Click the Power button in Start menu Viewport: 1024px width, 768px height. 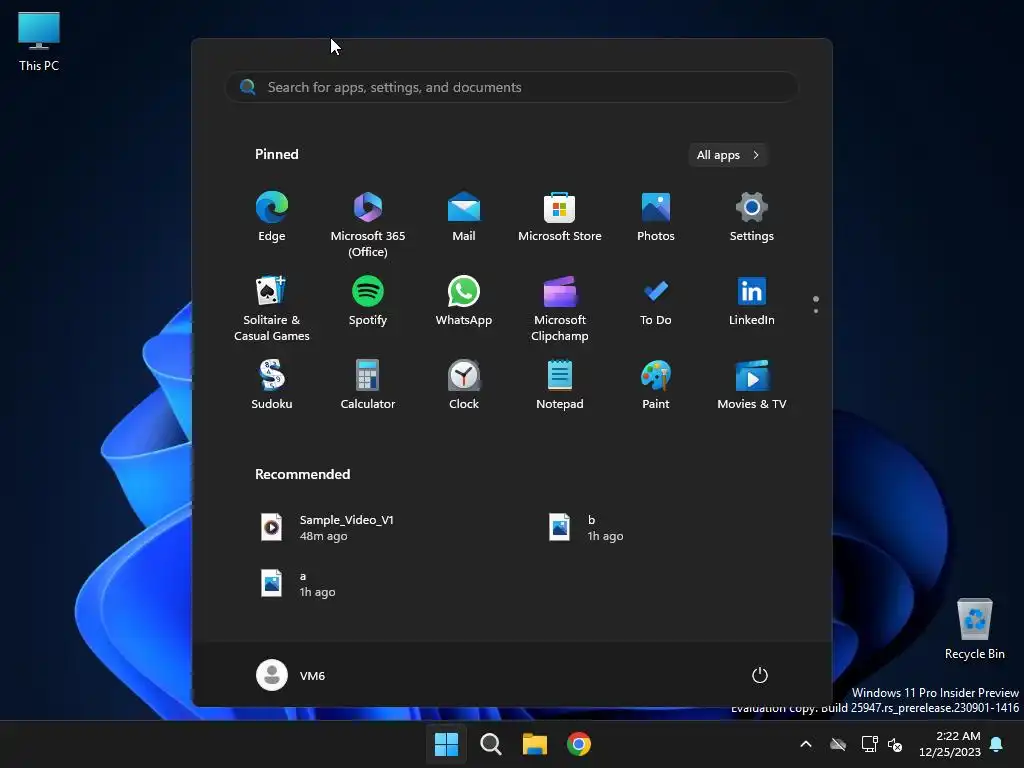760,675
